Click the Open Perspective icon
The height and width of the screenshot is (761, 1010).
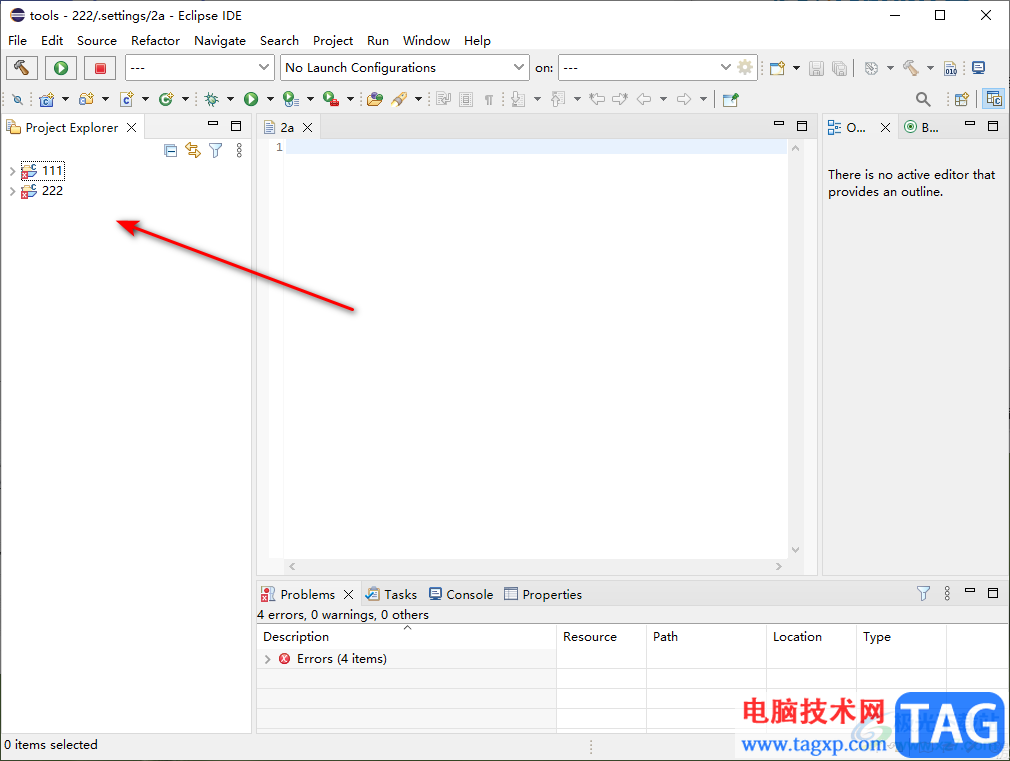click(x=962, y=99)
